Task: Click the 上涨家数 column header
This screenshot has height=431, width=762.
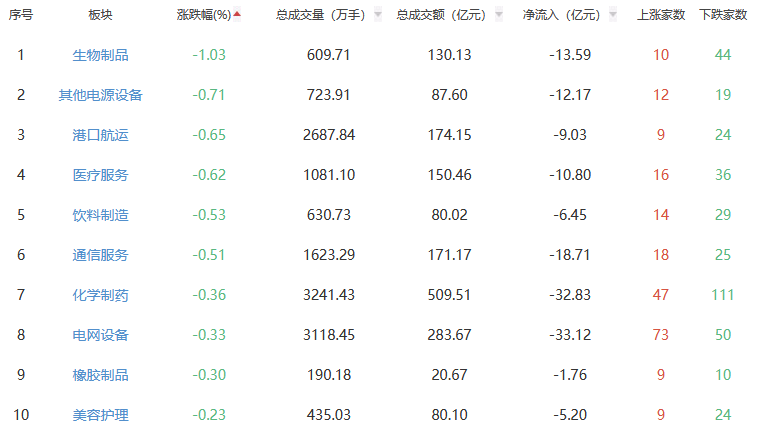Action: coord(661,16)
